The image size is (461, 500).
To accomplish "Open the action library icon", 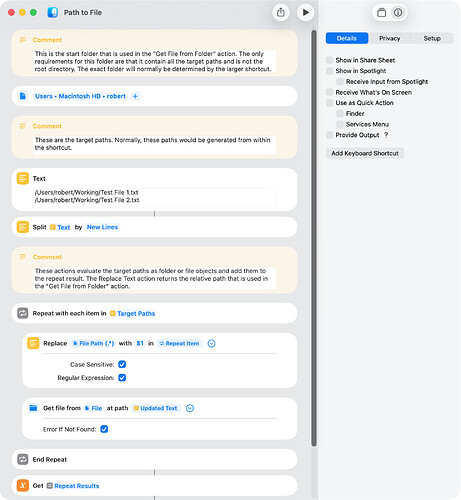I will pos(381,13).
